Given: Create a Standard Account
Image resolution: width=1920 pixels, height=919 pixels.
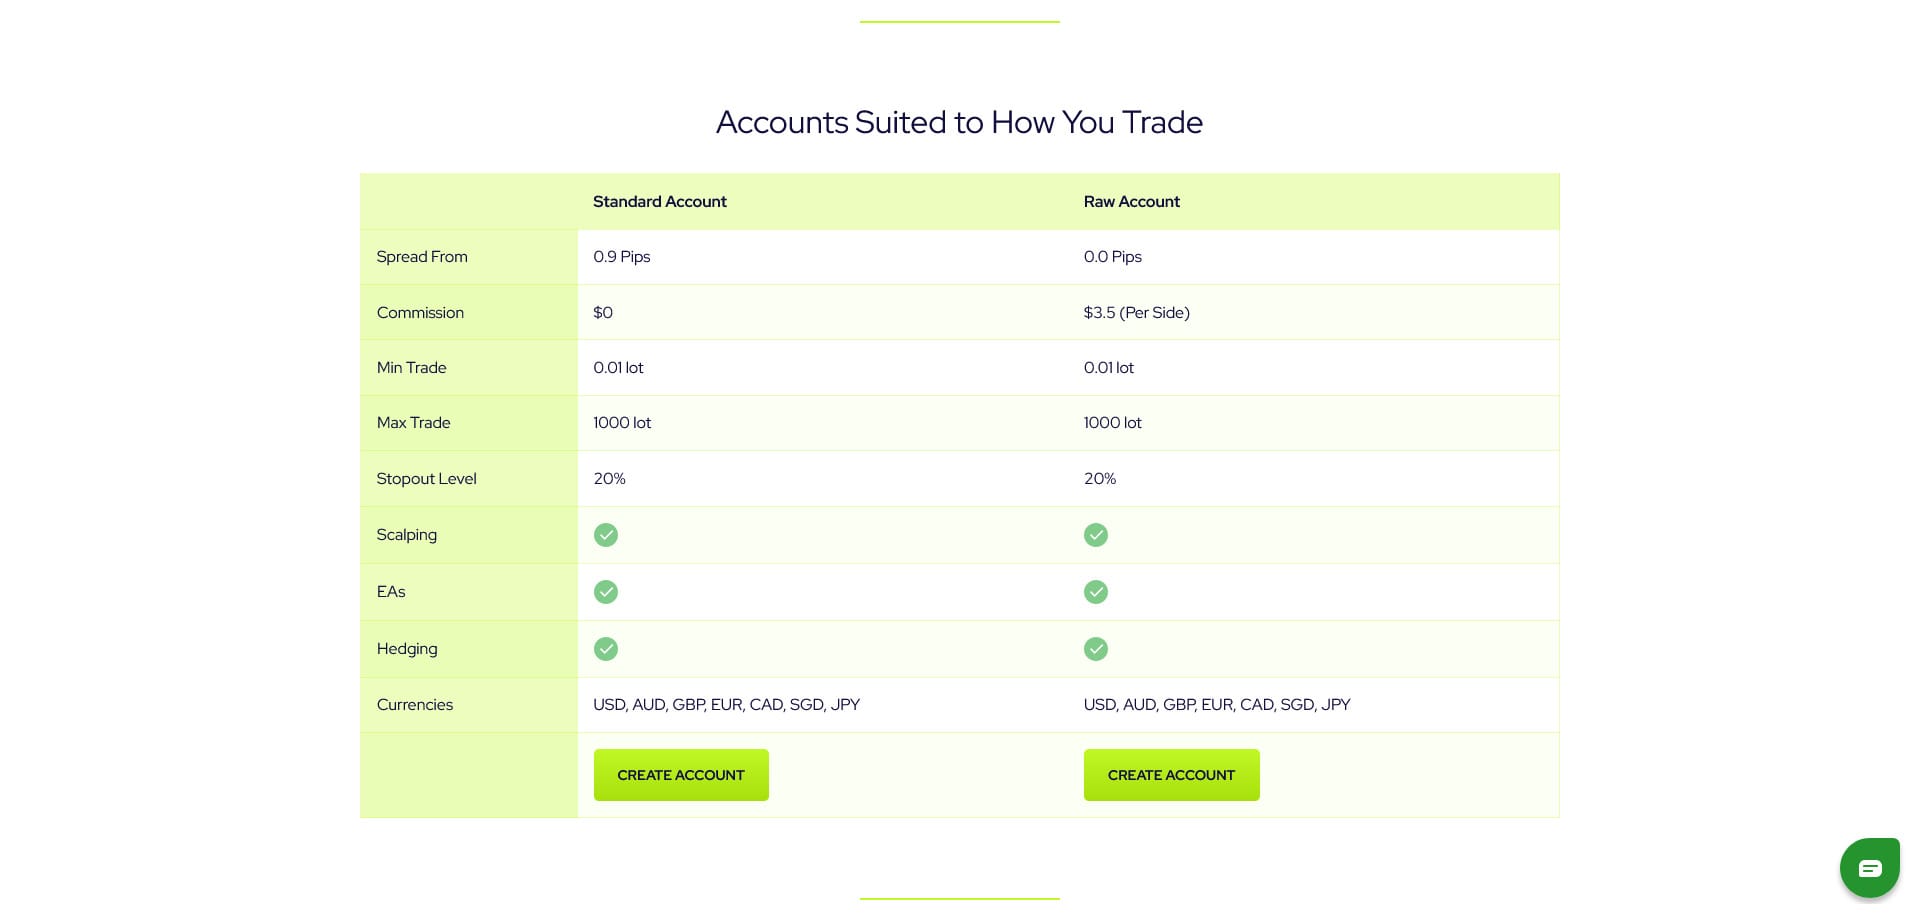Looking at the screenshot, I should click(681, 775).
